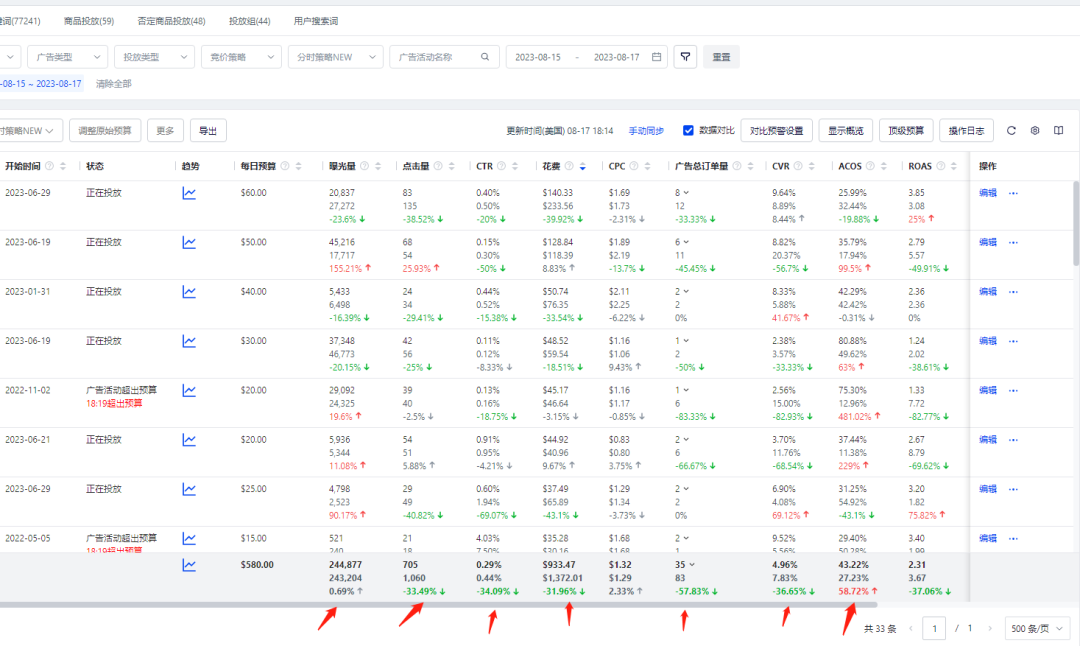
Task: Edit the 2023-06-19 $50.00 campaign via 编辑
Action: pos(988,242)
